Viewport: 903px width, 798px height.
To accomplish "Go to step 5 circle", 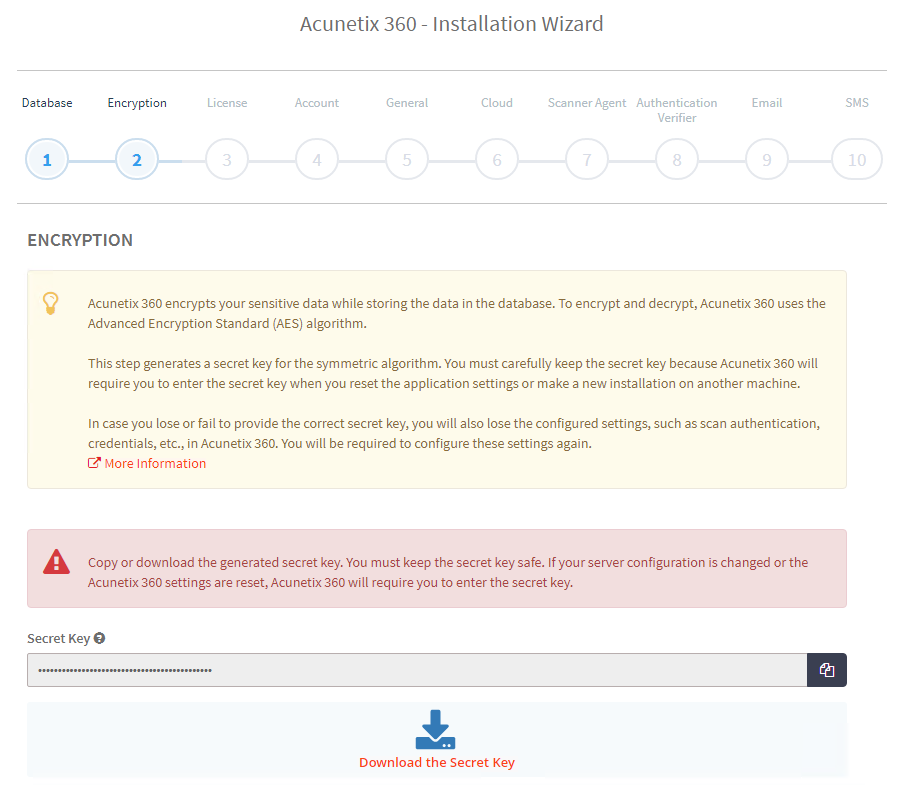I will 407,159.
